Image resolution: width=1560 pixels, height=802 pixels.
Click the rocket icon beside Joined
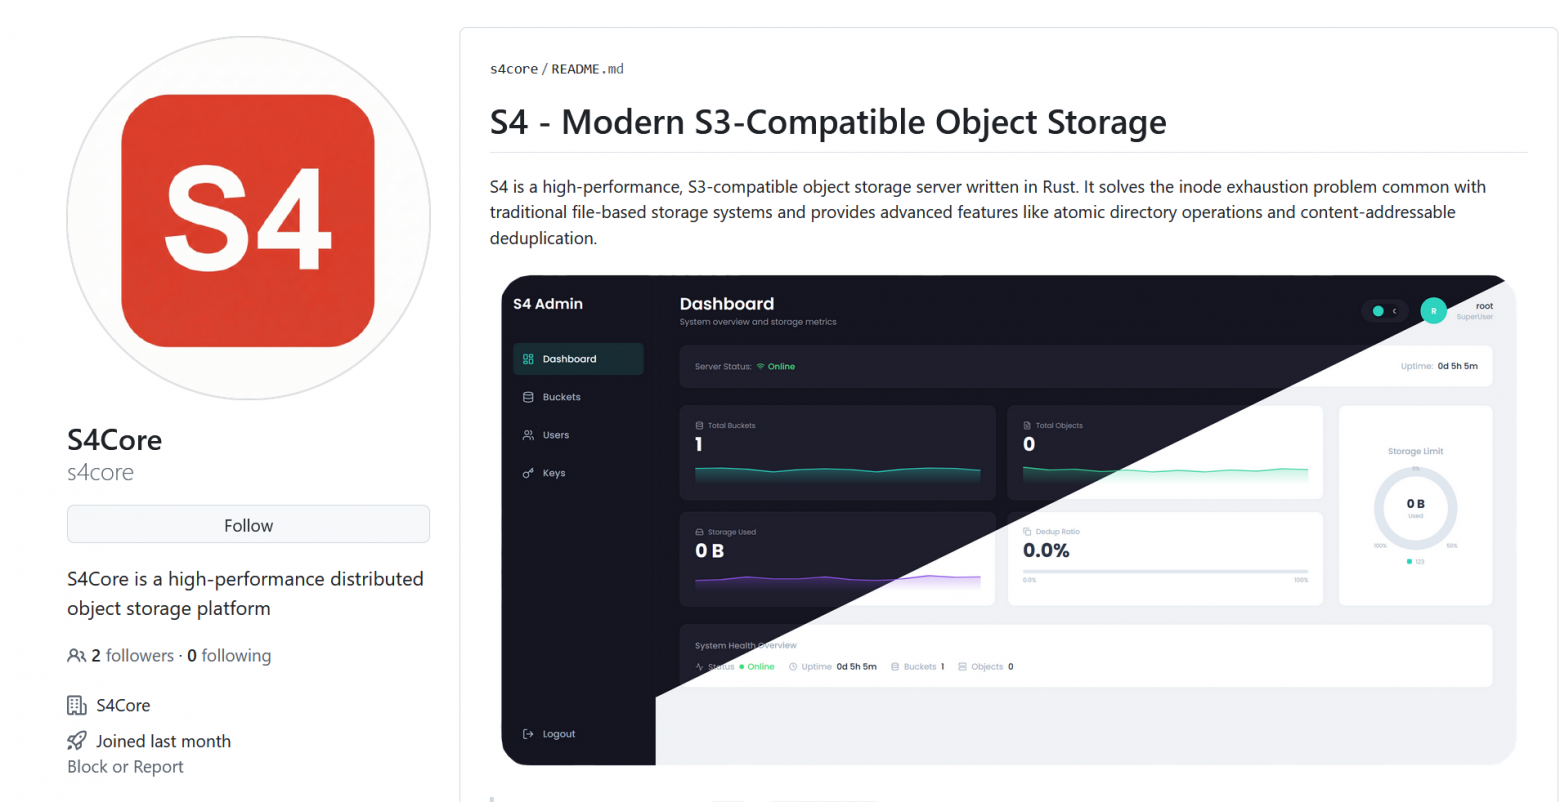click(77, 741)
